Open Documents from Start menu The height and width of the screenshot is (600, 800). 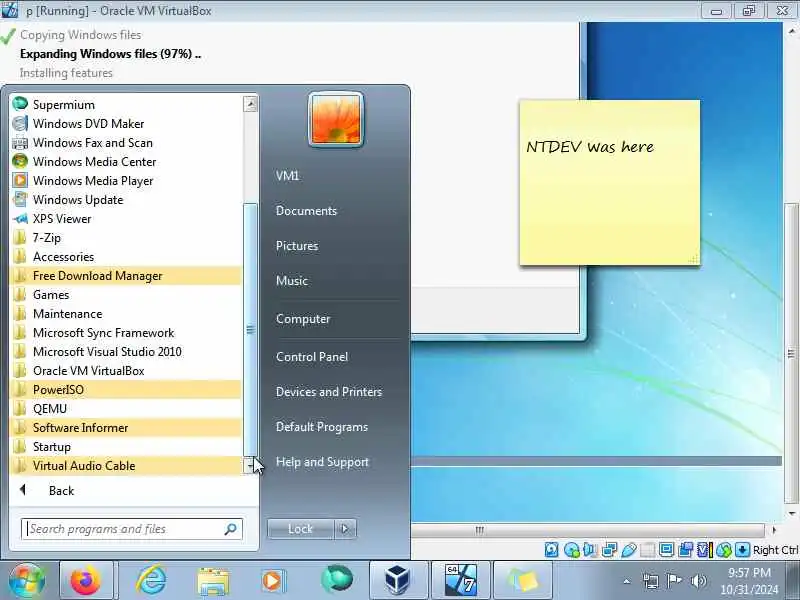point(306,211)
